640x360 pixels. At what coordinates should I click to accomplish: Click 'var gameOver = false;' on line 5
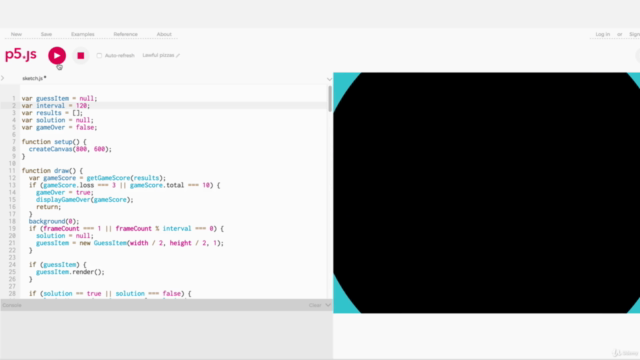pyautogui.click(x=59, y=127)
